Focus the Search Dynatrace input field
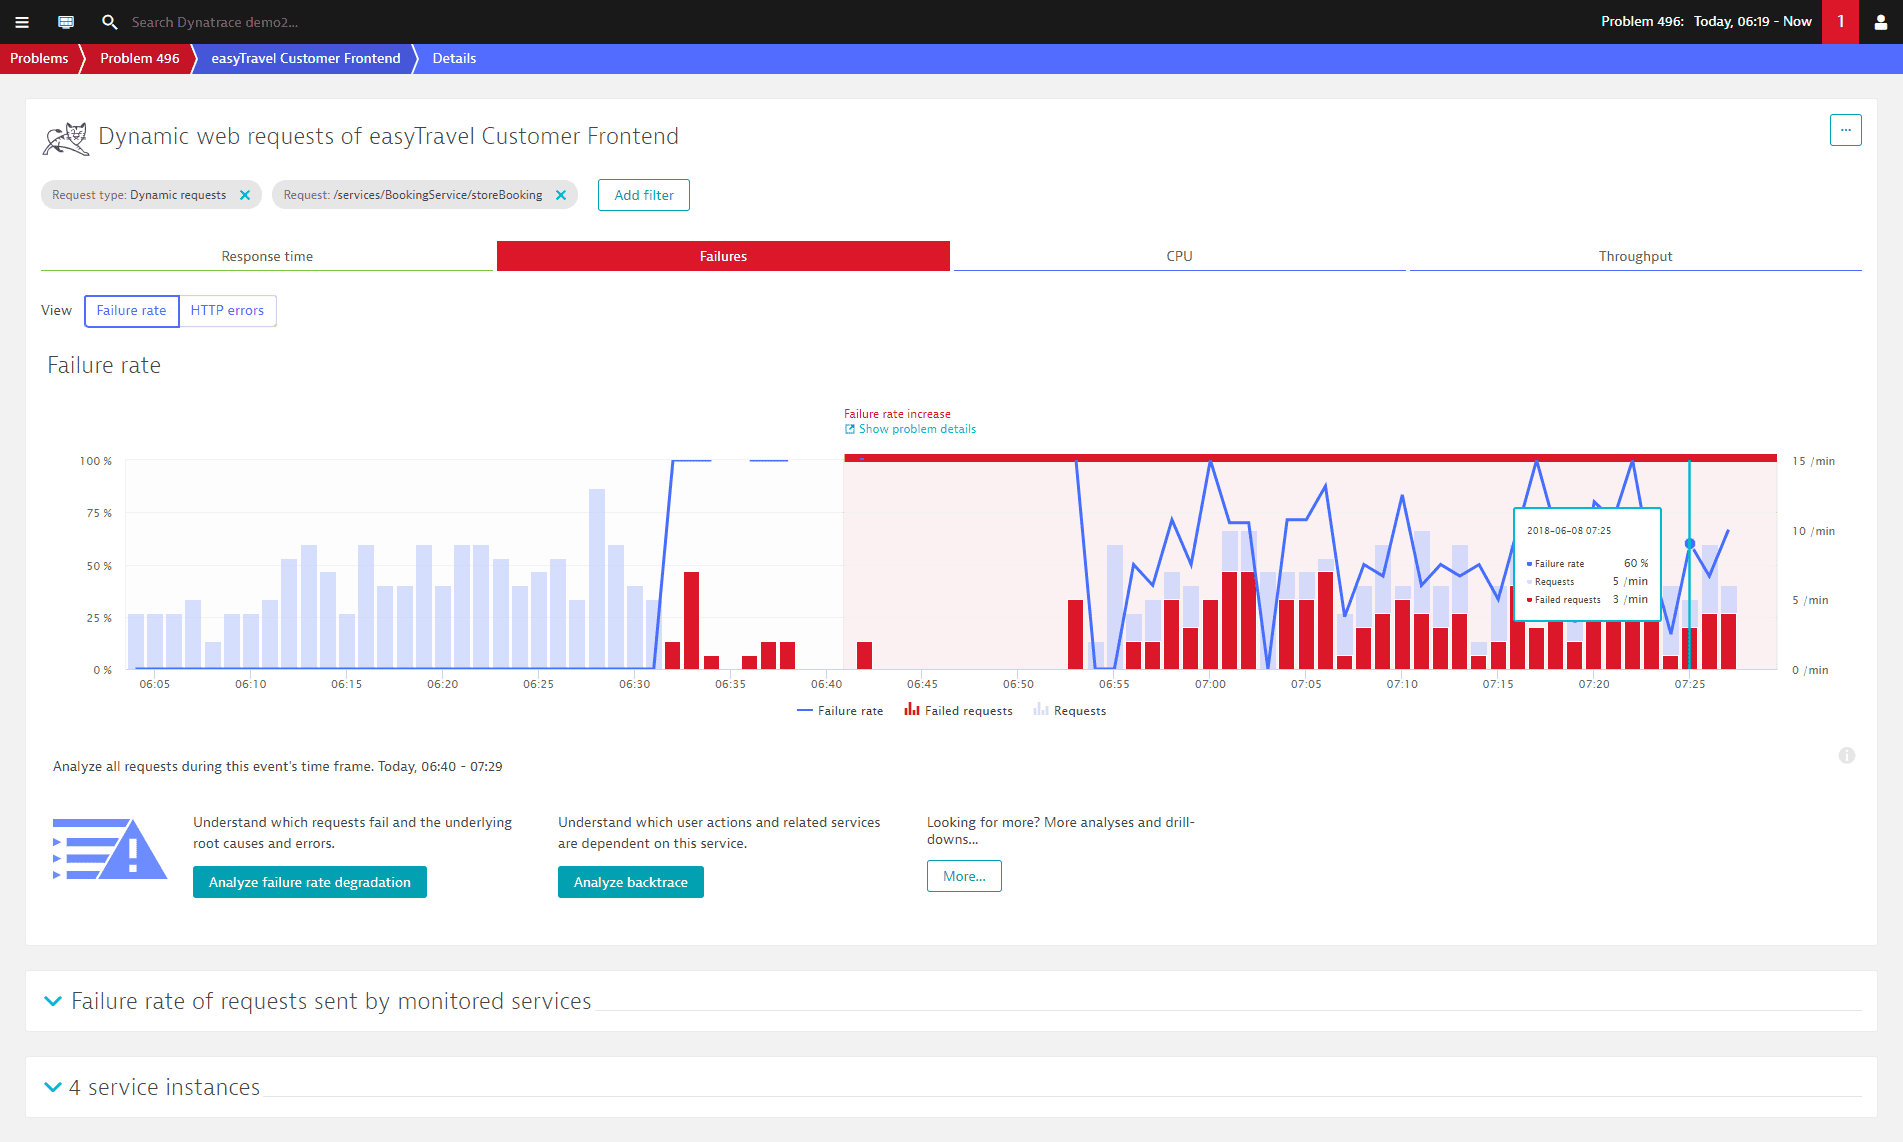 (x=215, y=22)
